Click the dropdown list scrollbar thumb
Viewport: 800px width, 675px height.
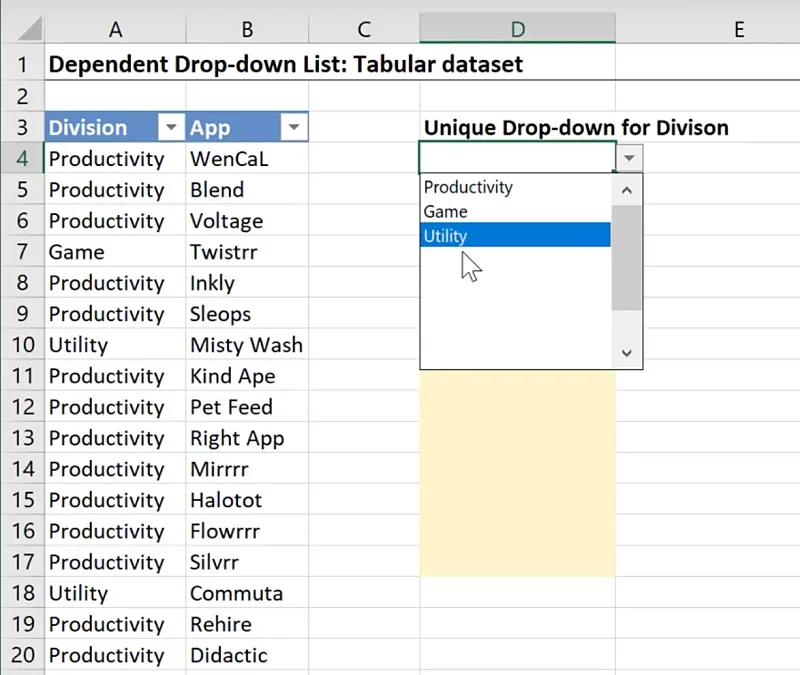coord(627,257)
